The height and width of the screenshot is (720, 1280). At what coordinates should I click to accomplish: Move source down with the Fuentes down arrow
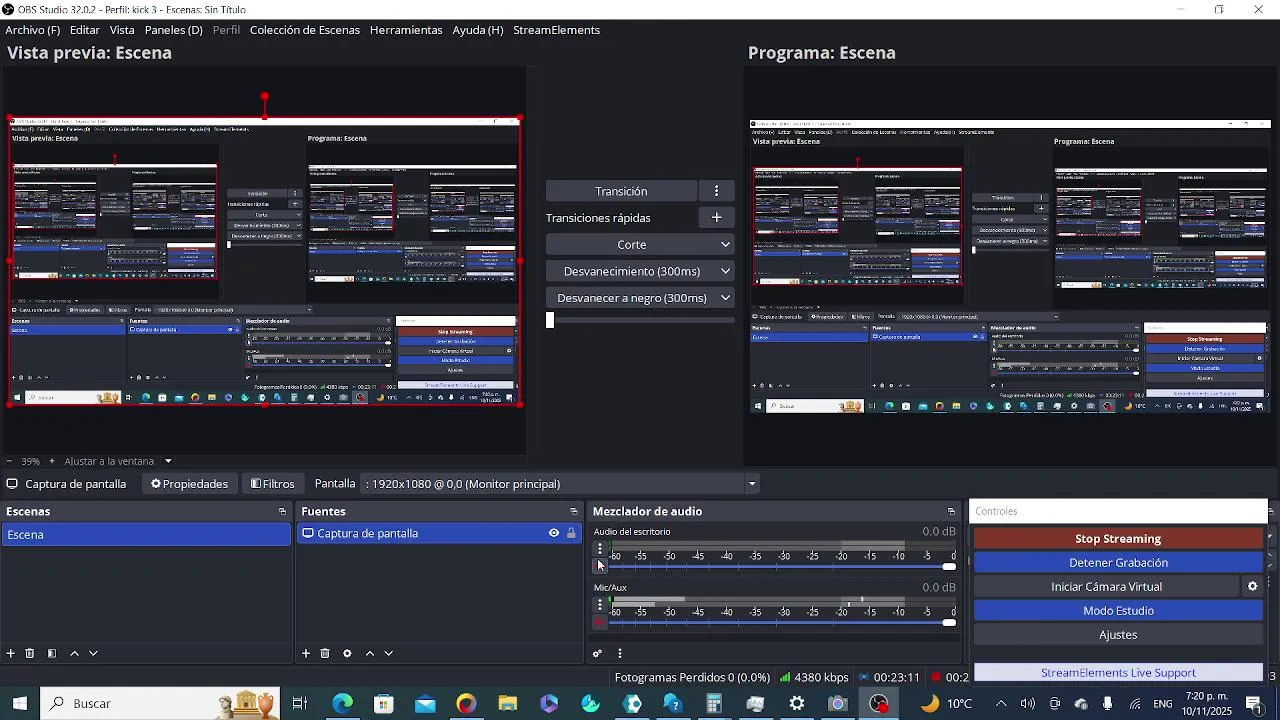pos(389,653)
